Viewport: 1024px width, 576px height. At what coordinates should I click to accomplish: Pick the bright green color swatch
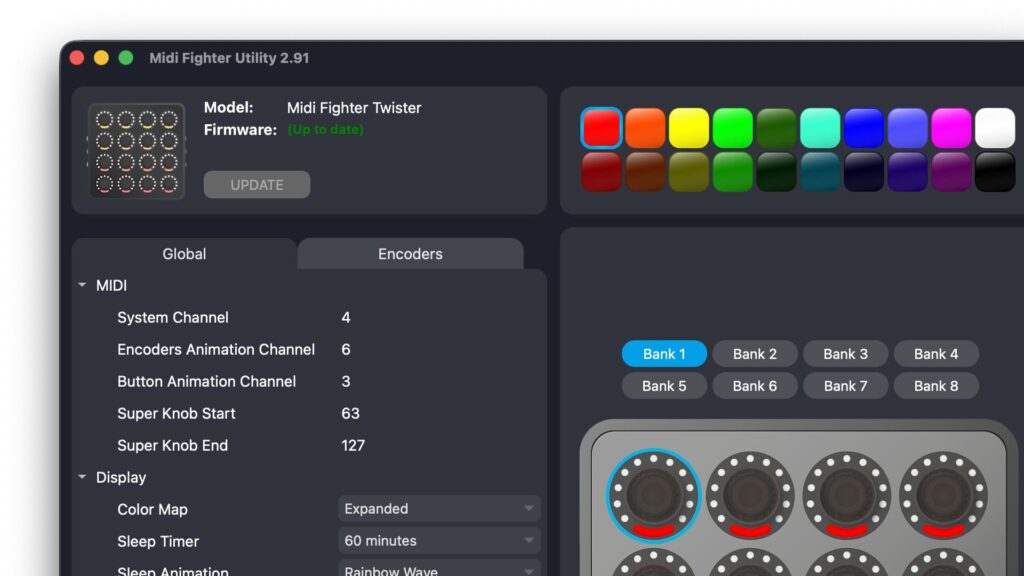tap(733, 128)
